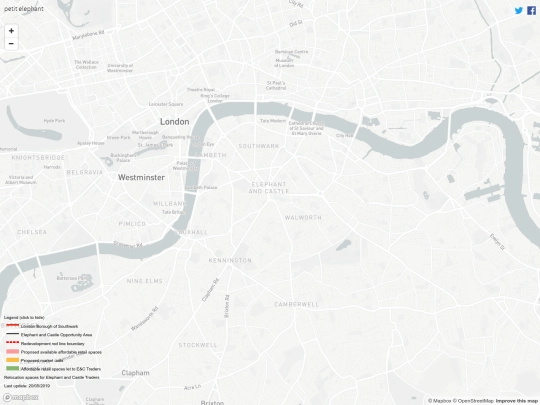
Task: Hide the legend via its header
Action: [24, 318]
